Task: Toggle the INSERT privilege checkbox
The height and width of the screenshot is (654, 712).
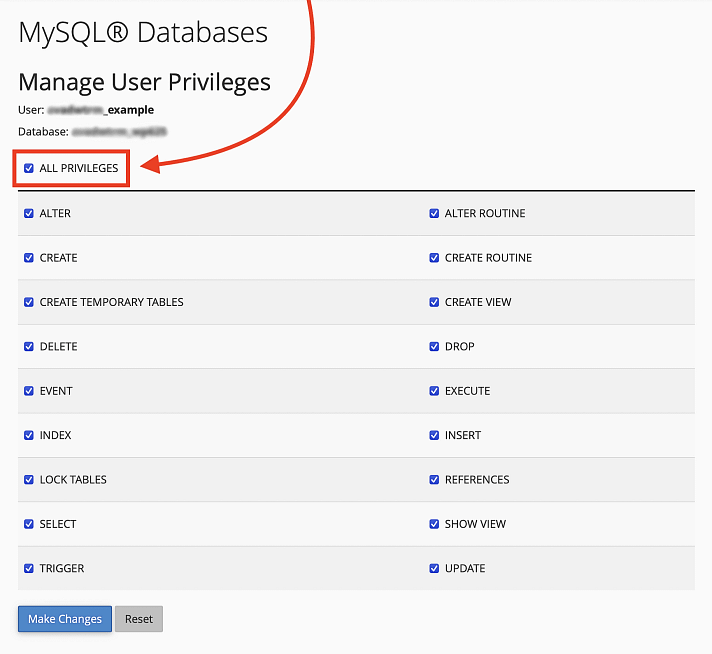Action: [x=434, y=435]
